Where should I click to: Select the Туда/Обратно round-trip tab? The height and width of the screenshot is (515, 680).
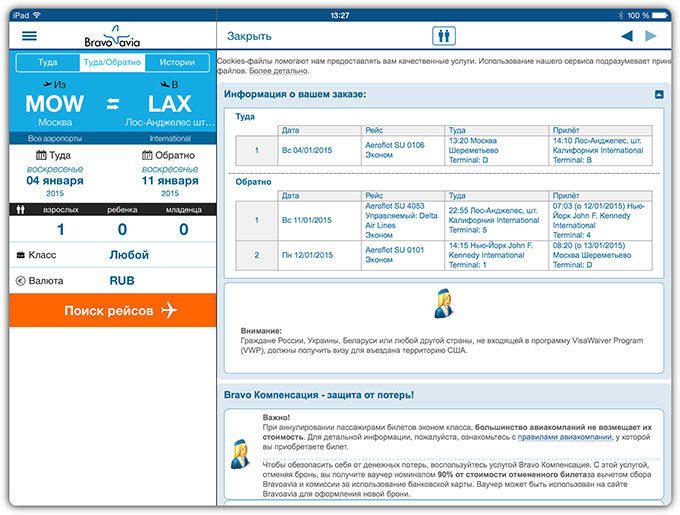[112, 62]
